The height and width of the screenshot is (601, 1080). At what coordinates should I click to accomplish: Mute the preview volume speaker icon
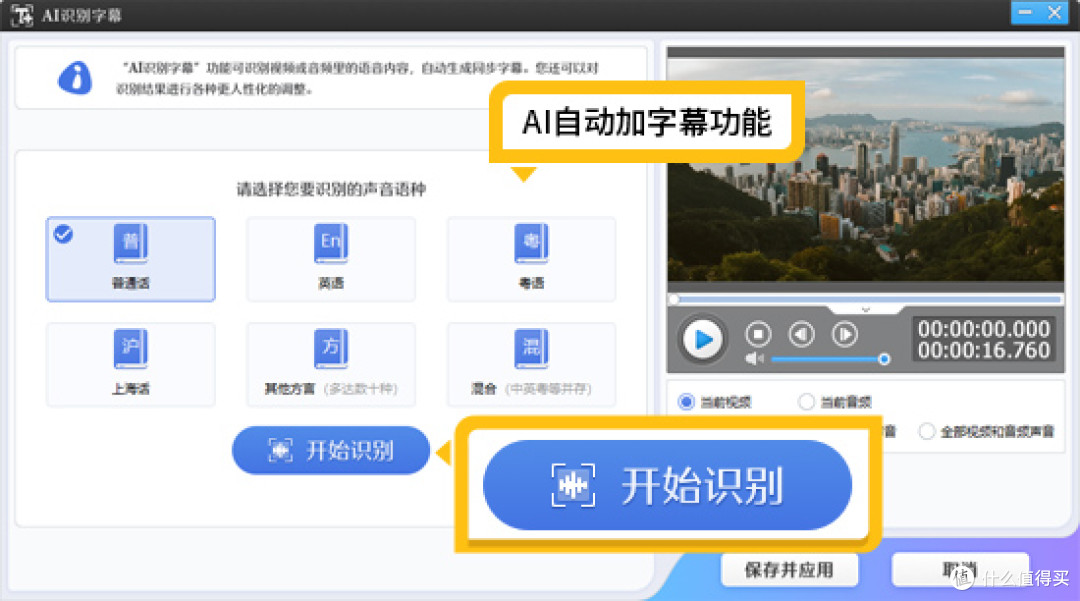[x=755, y=359]
